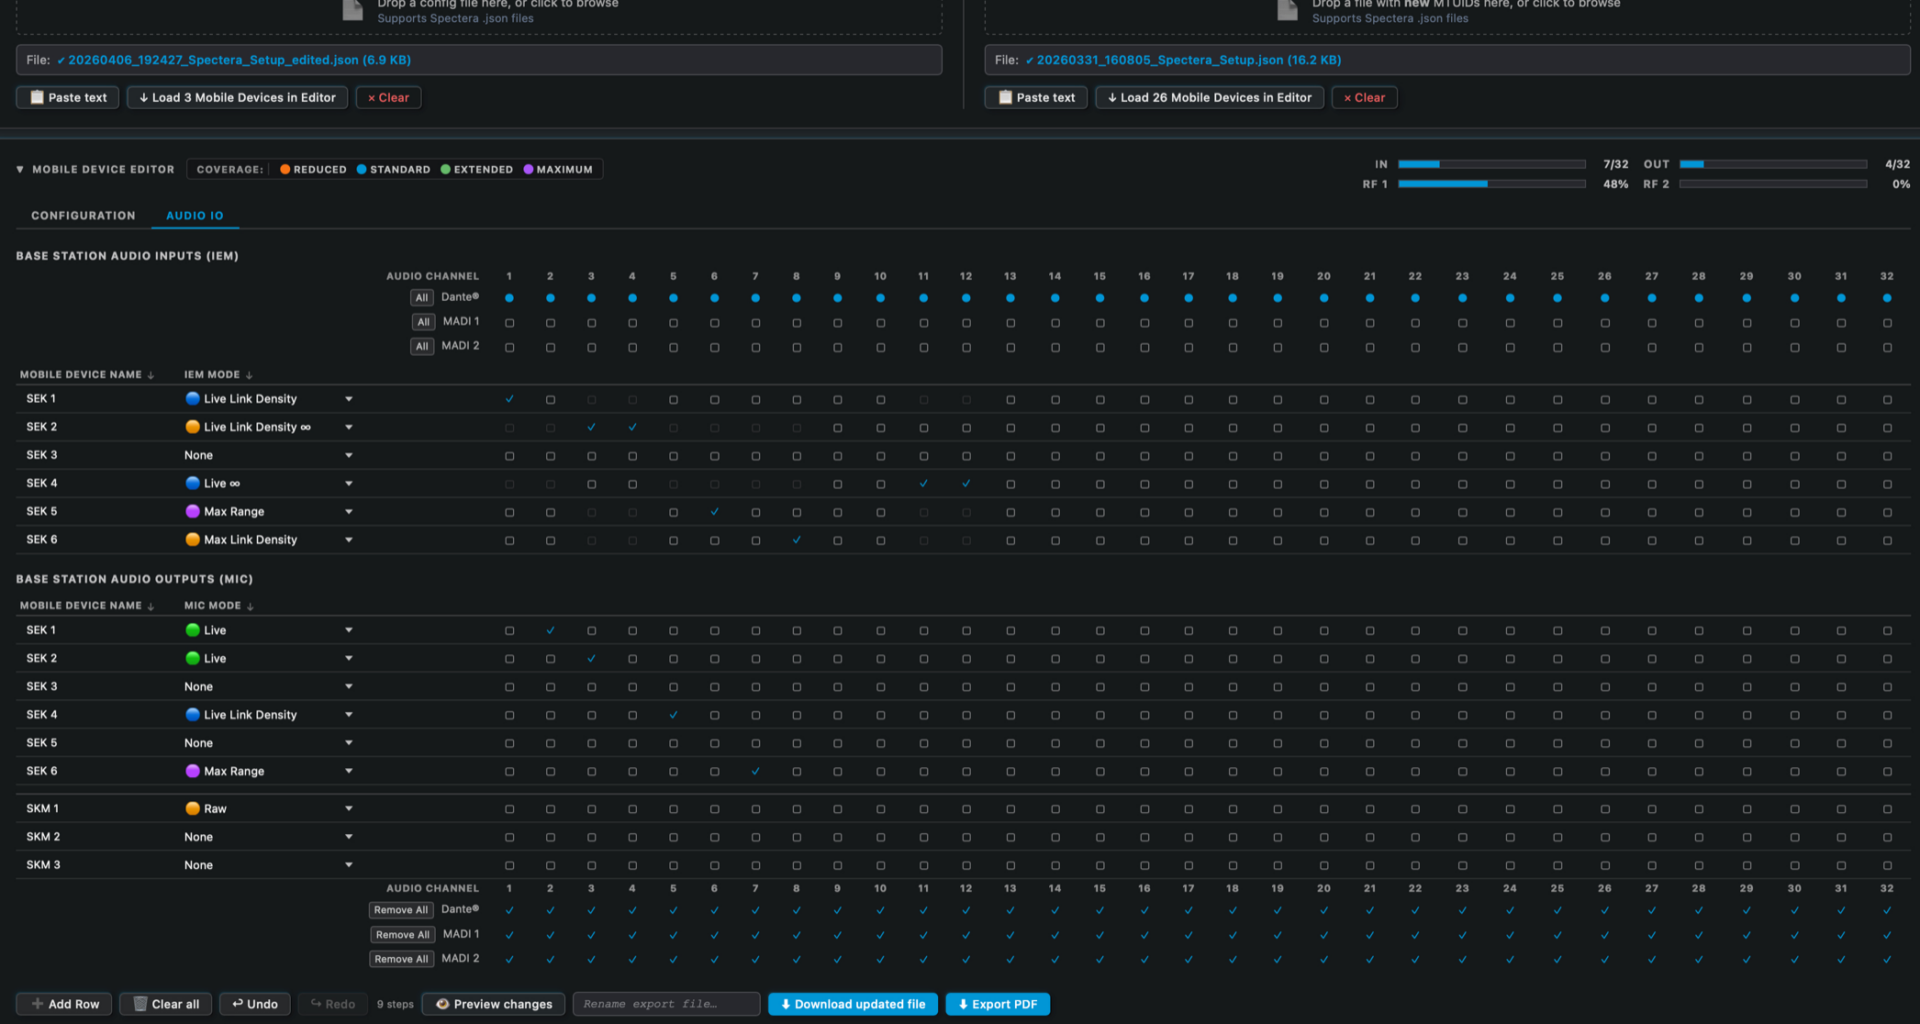The width and height of the screenshot is (1920, 1024).
Task: Uncheck SEK 1 IEM channel 1 checkbox
Action: tap(510, 399)
